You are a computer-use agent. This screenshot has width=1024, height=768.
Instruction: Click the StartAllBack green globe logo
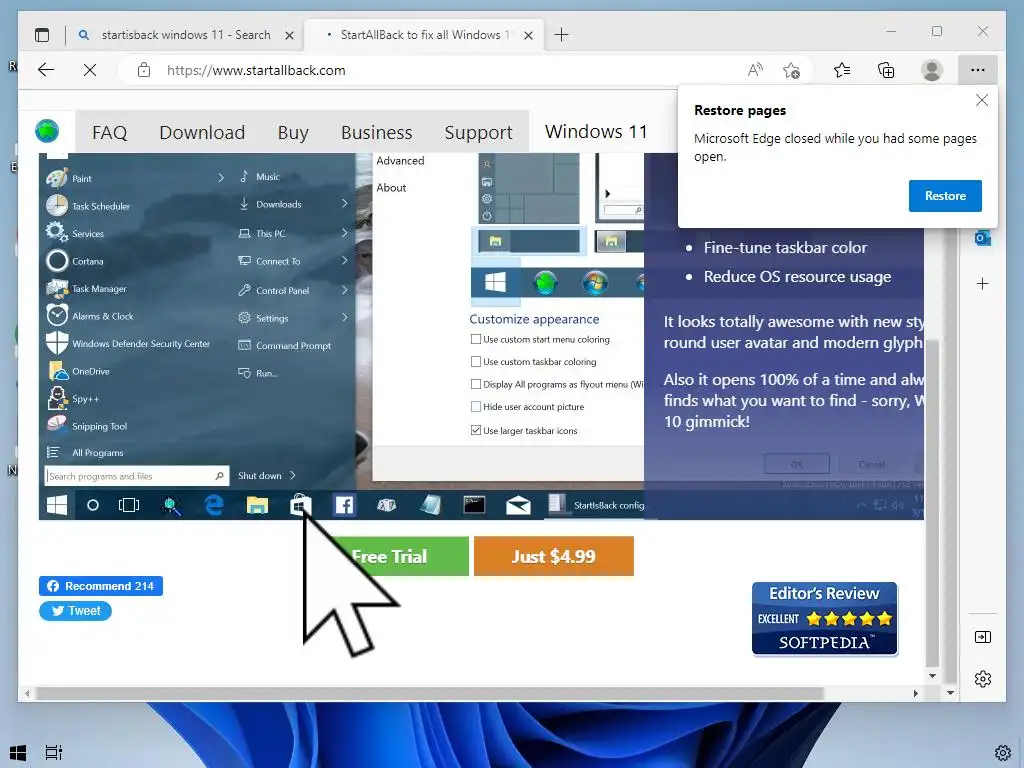coord(47,131)
